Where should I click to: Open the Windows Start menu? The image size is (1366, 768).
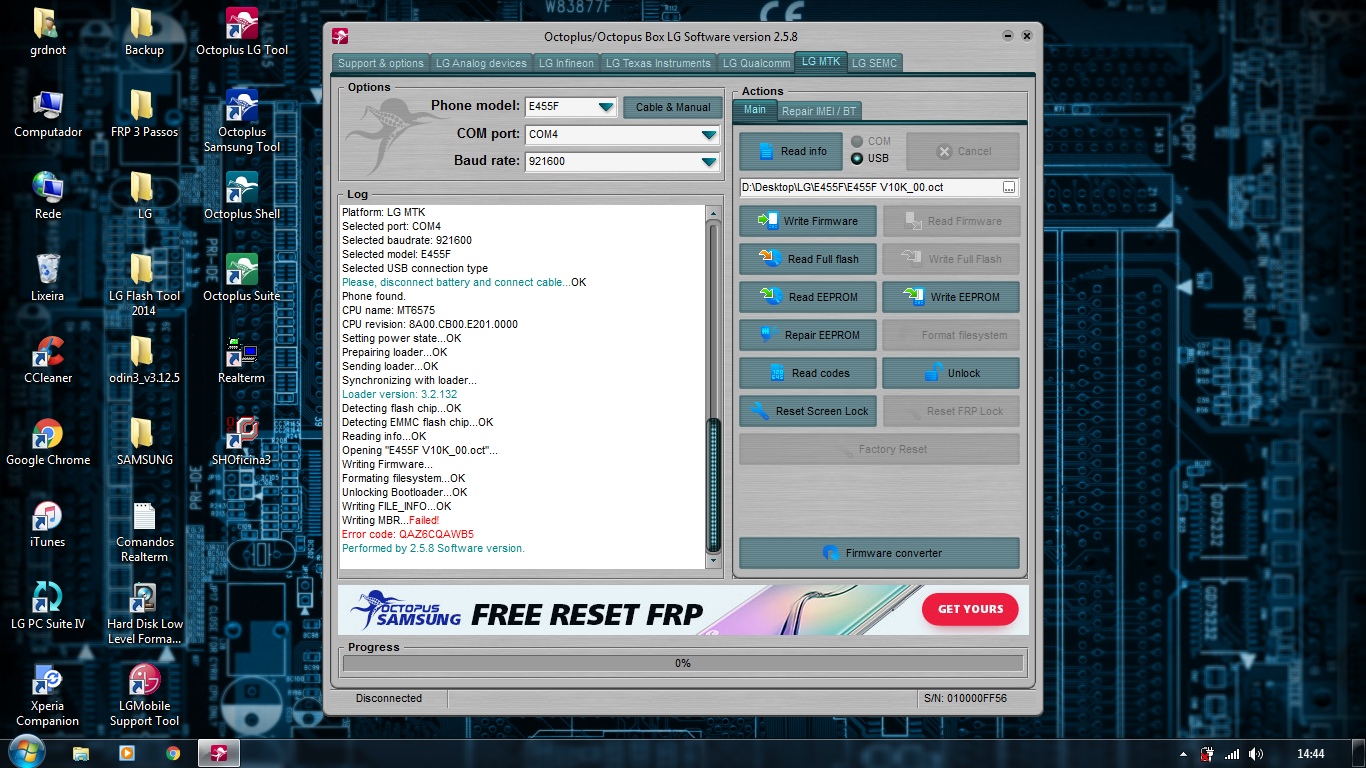[x=25, y=751]
